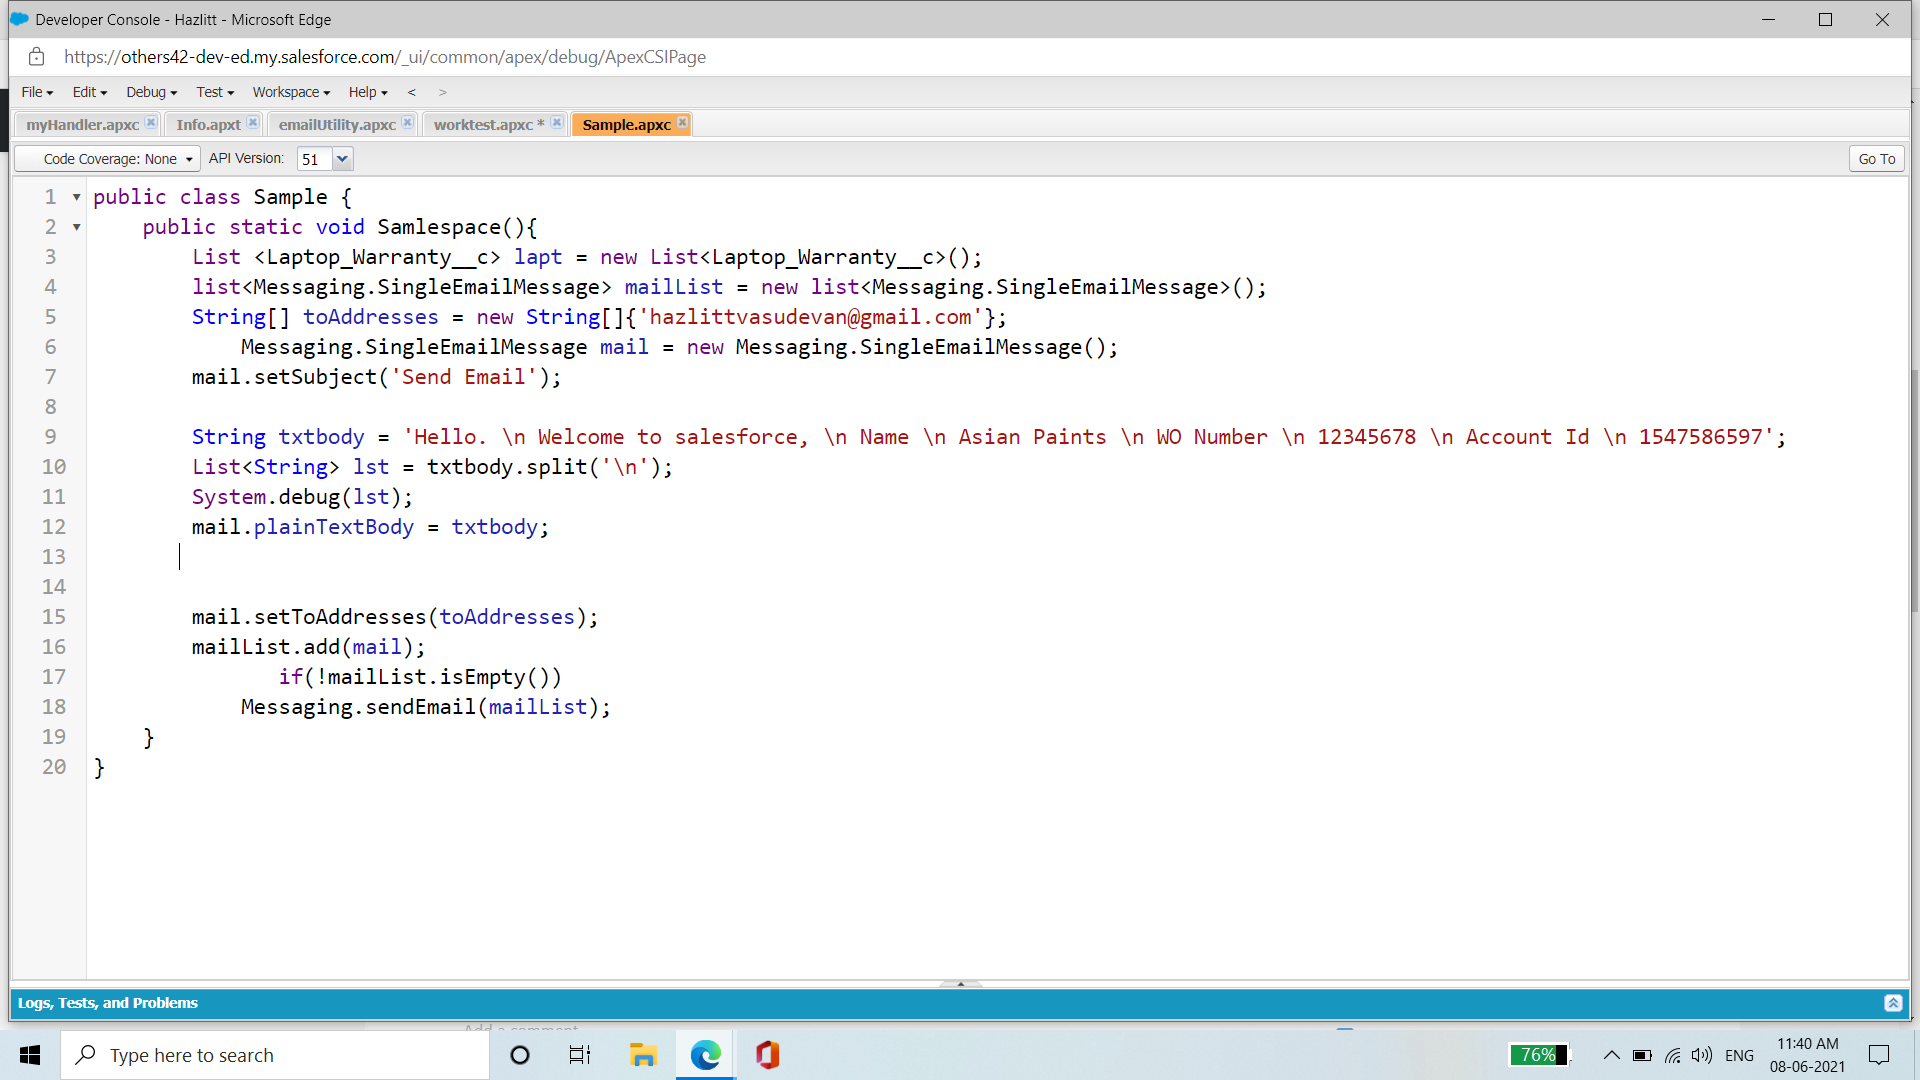Open the volume control in the system tray
This screenshot has height=1080, width=1920.
tap(1702, 1054)
